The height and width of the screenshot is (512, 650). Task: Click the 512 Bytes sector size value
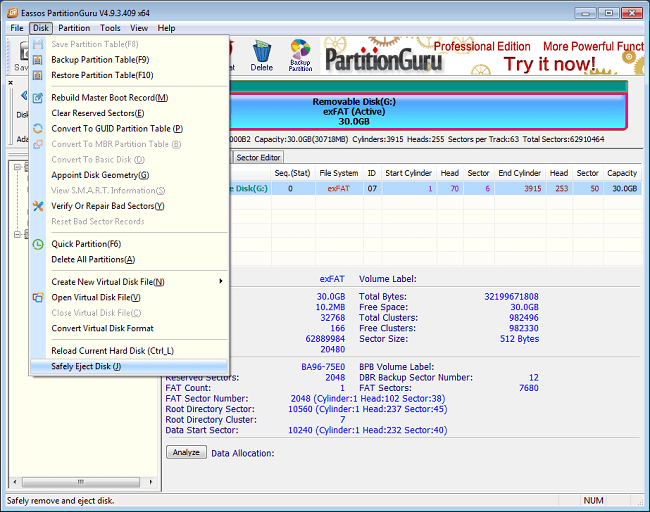click(519, 339)
